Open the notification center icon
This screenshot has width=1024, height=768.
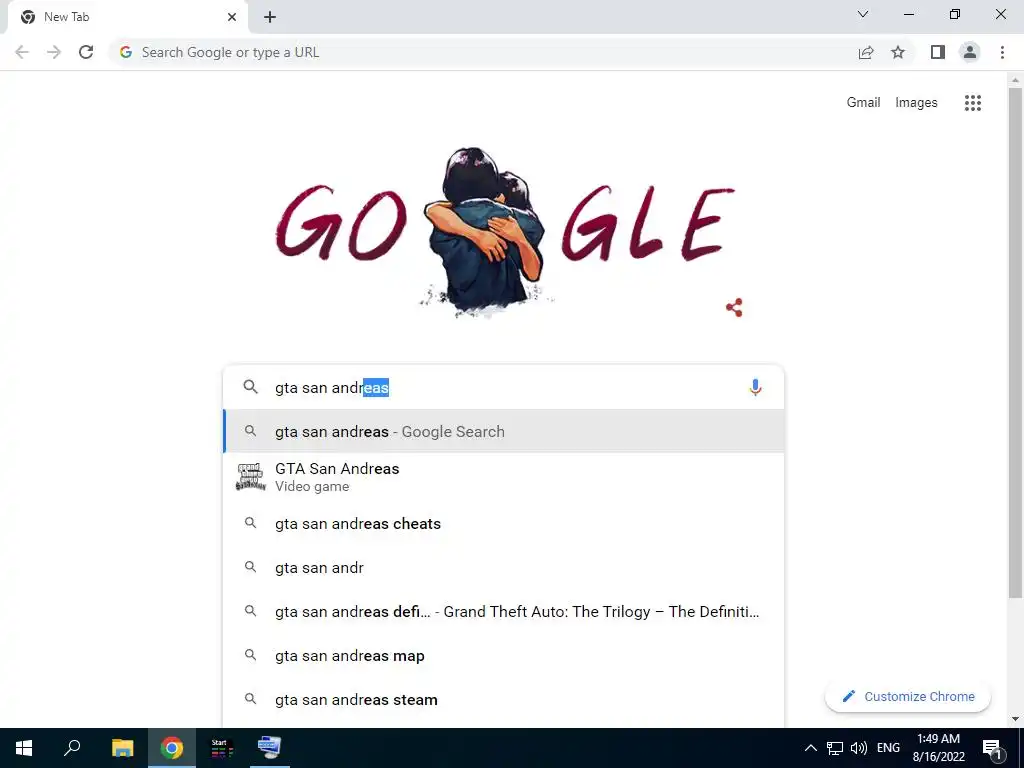(991, 748)
